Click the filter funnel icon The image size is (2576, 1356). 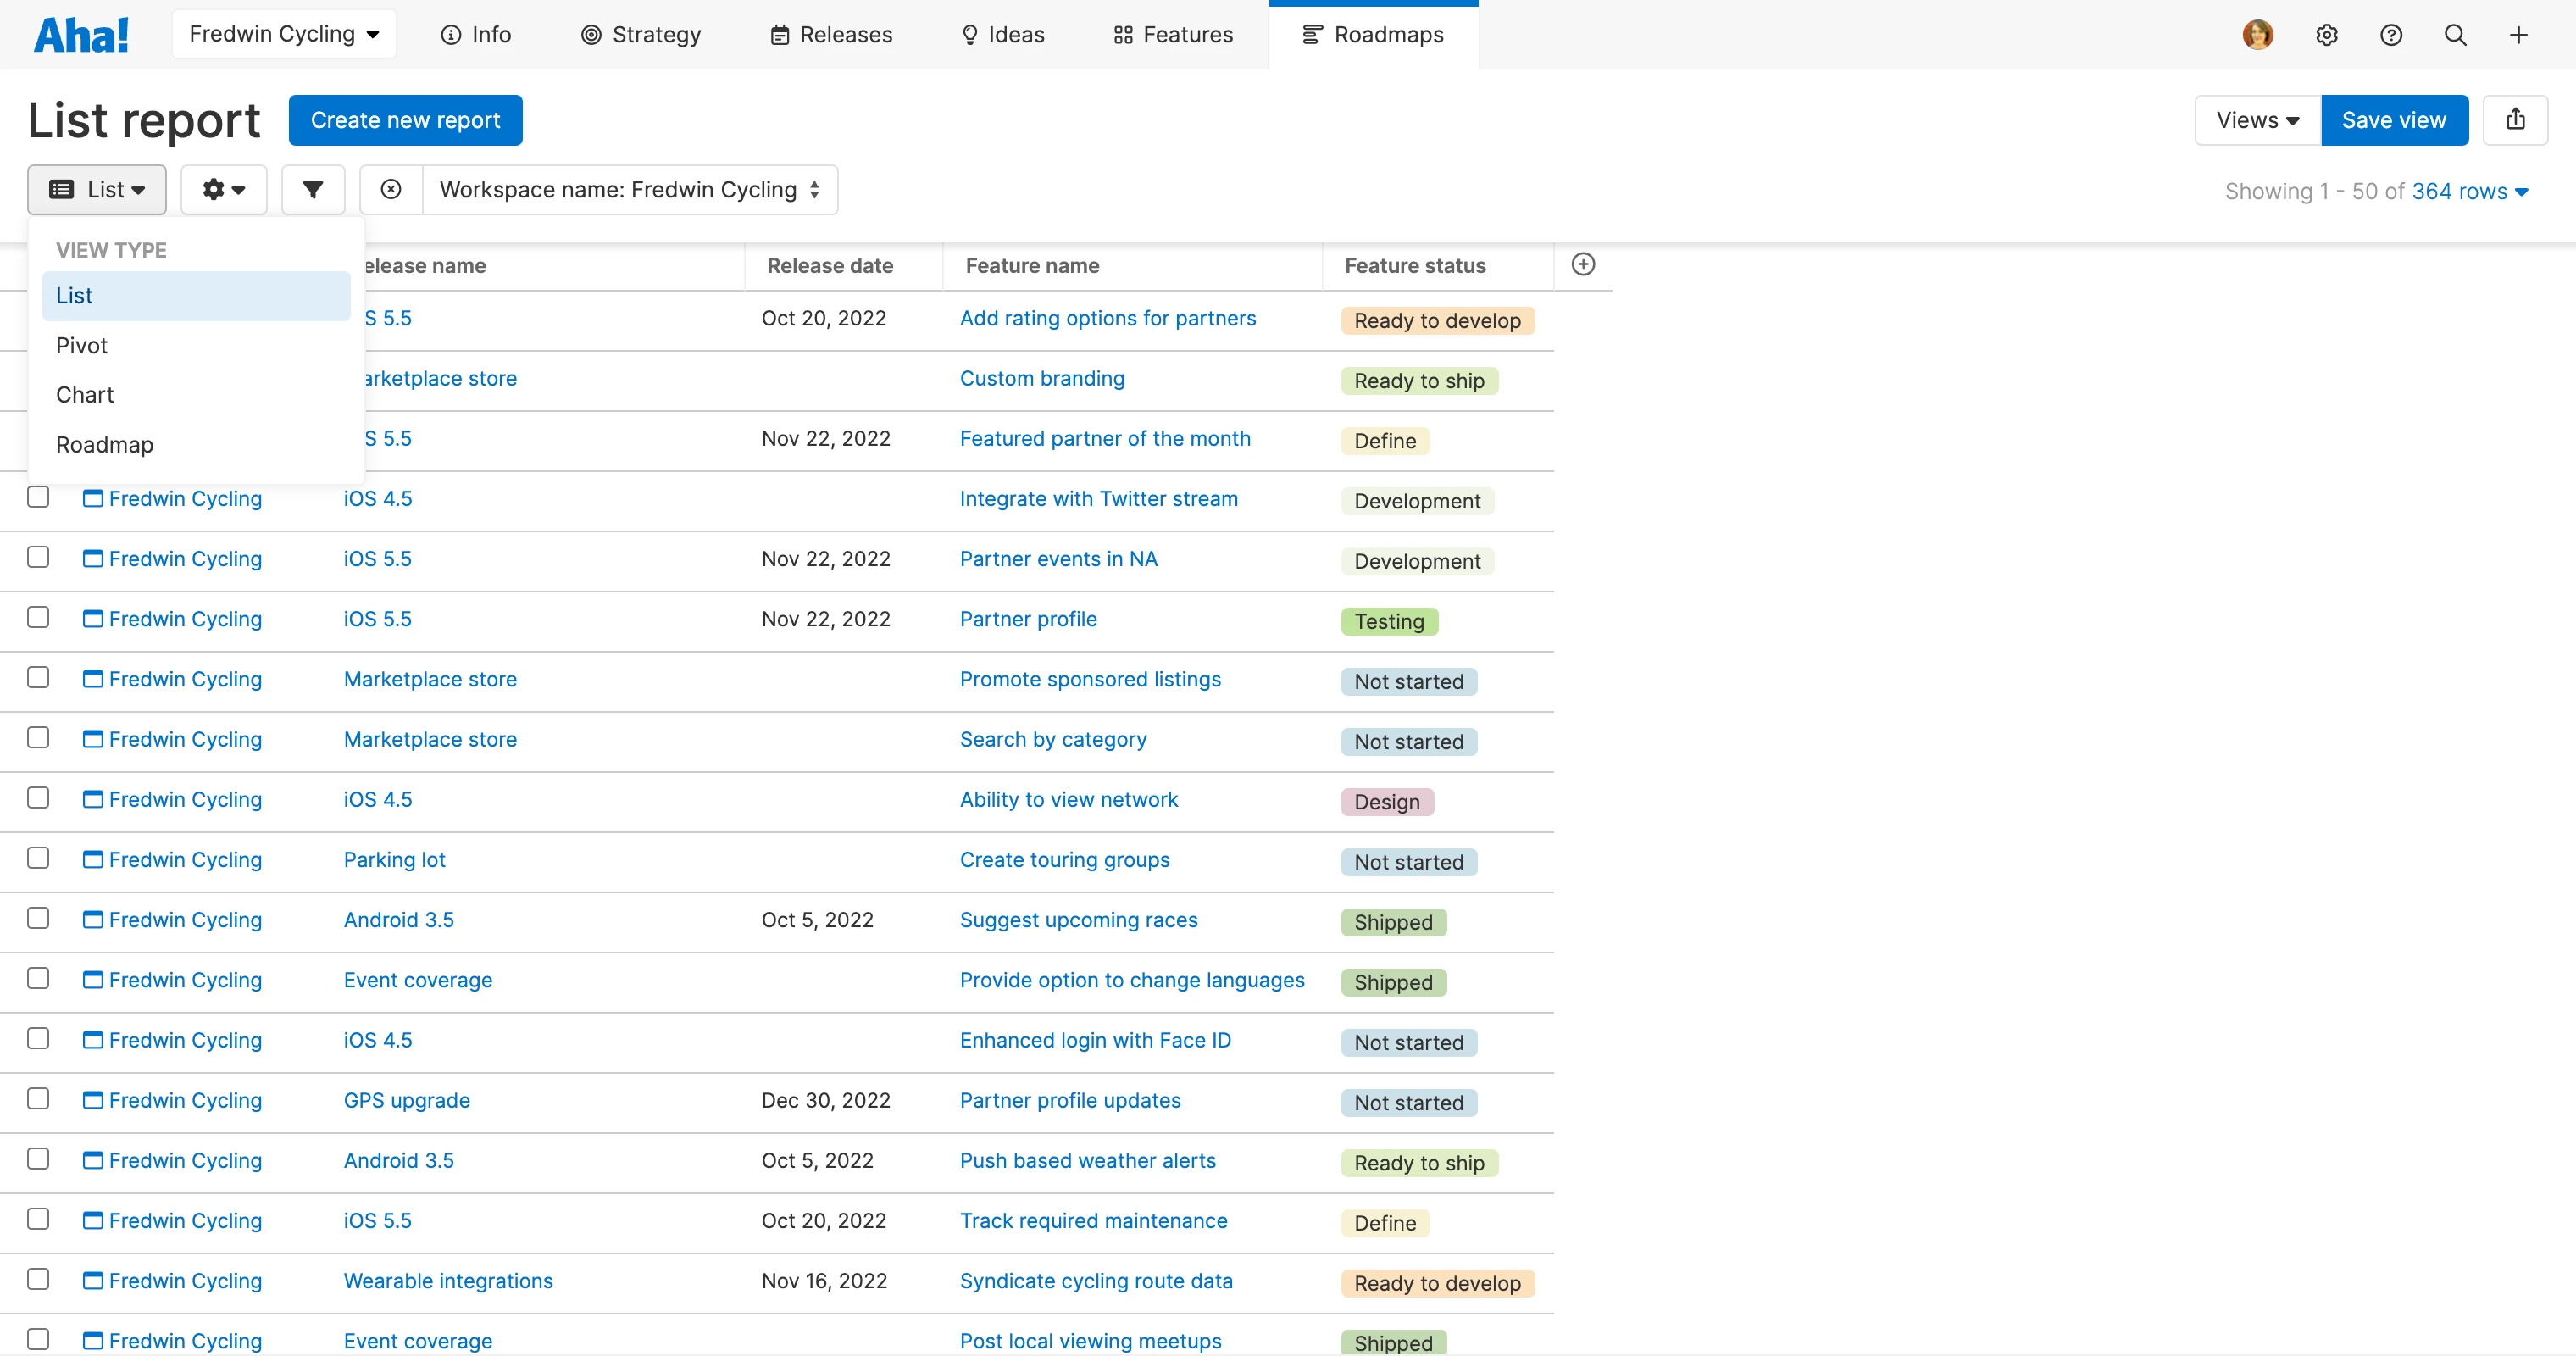coord(313,189)
